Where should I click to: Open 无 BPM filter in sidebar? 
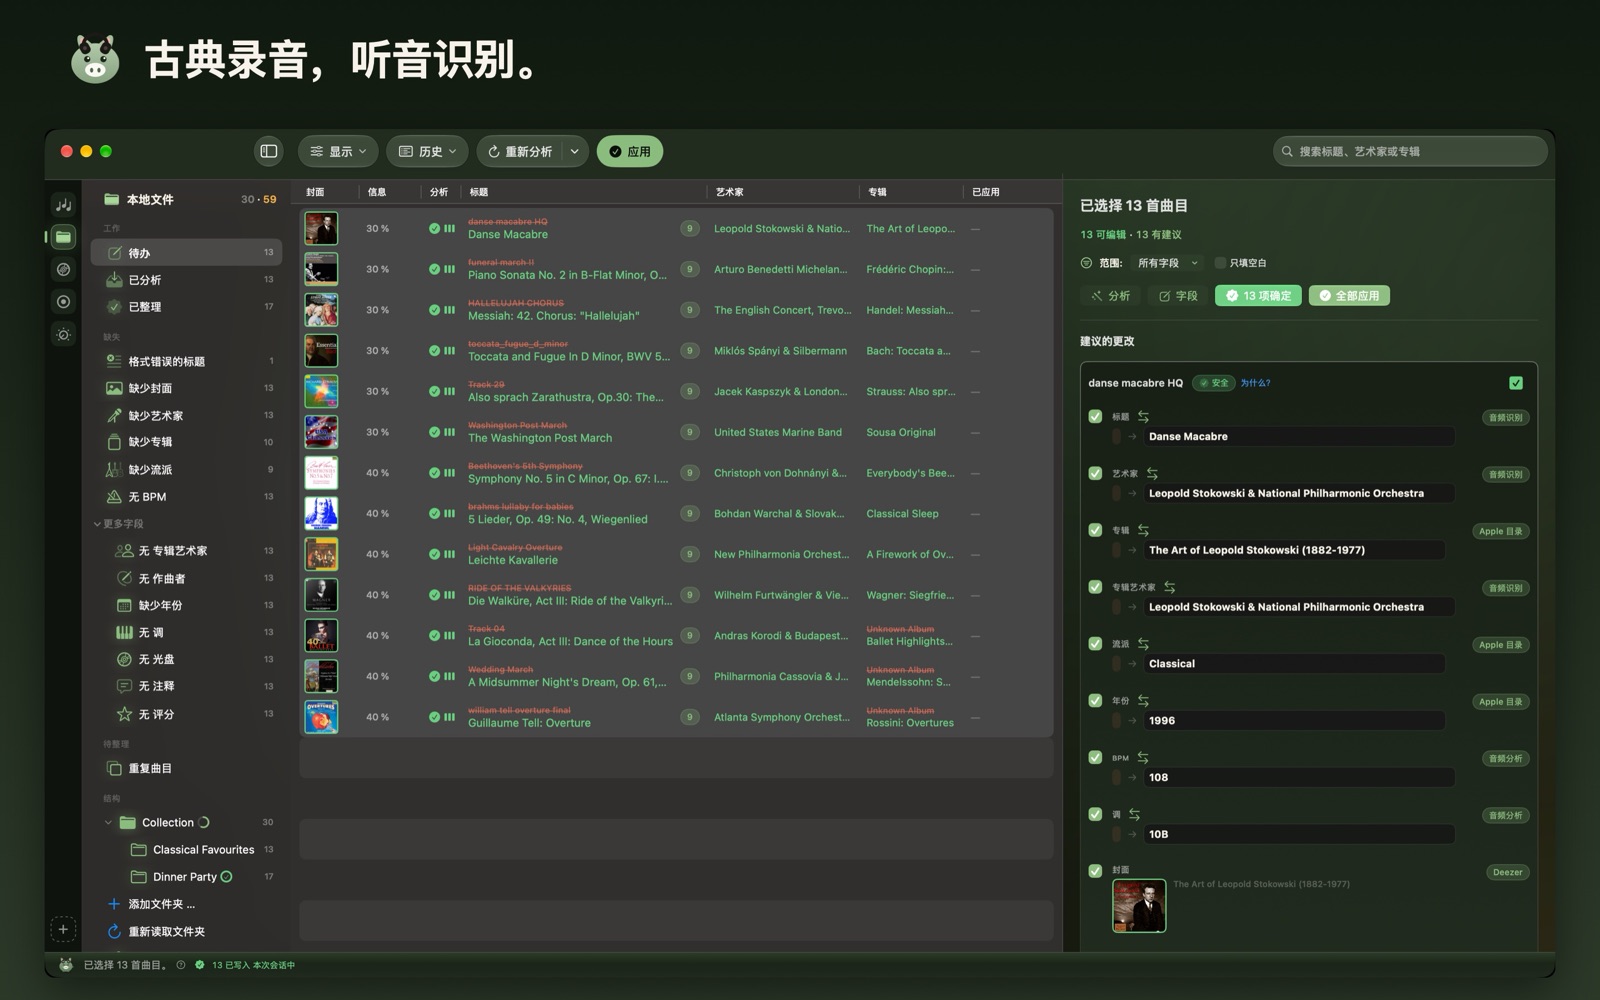tap(186, 496)
